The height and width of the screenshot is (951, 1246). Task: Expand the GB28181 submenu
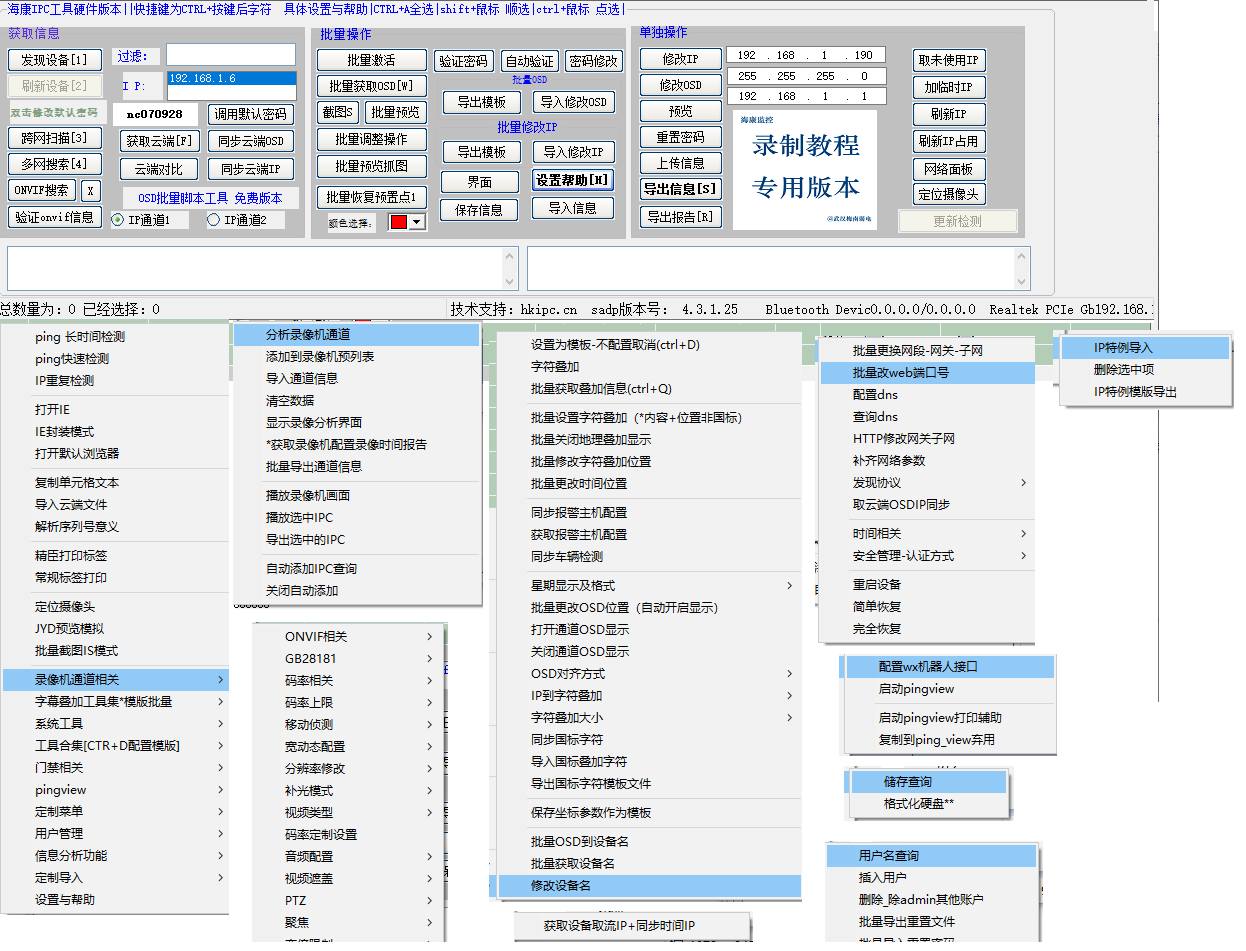(348, 659)
